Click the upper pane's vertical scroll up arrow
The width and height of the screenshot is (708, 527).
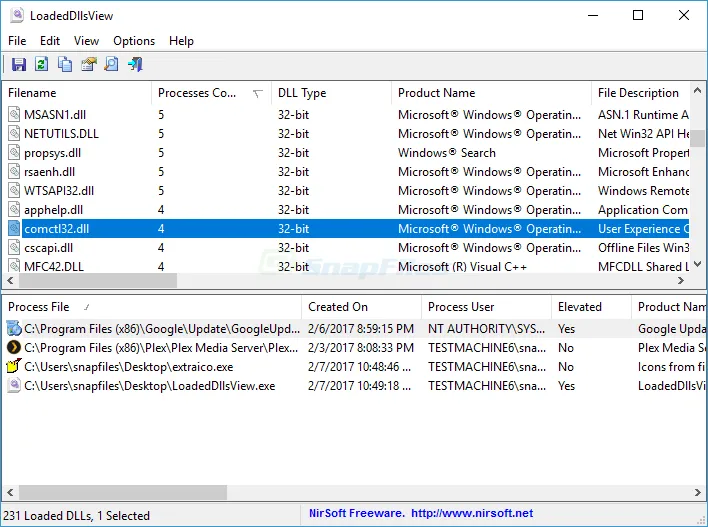point(698,90)
